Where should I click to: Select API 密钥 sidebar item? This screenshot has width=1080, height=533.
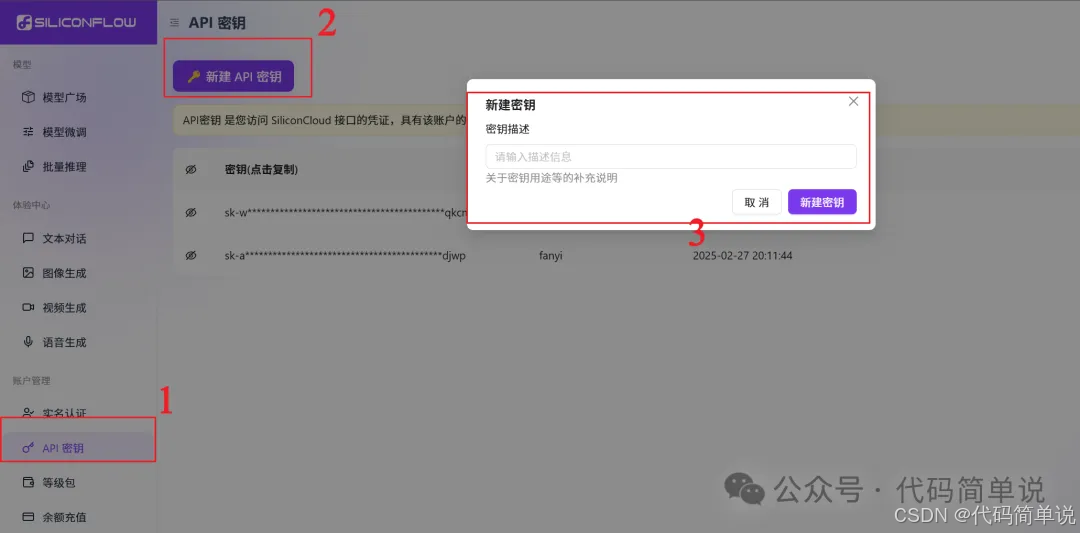click(79, 448)
